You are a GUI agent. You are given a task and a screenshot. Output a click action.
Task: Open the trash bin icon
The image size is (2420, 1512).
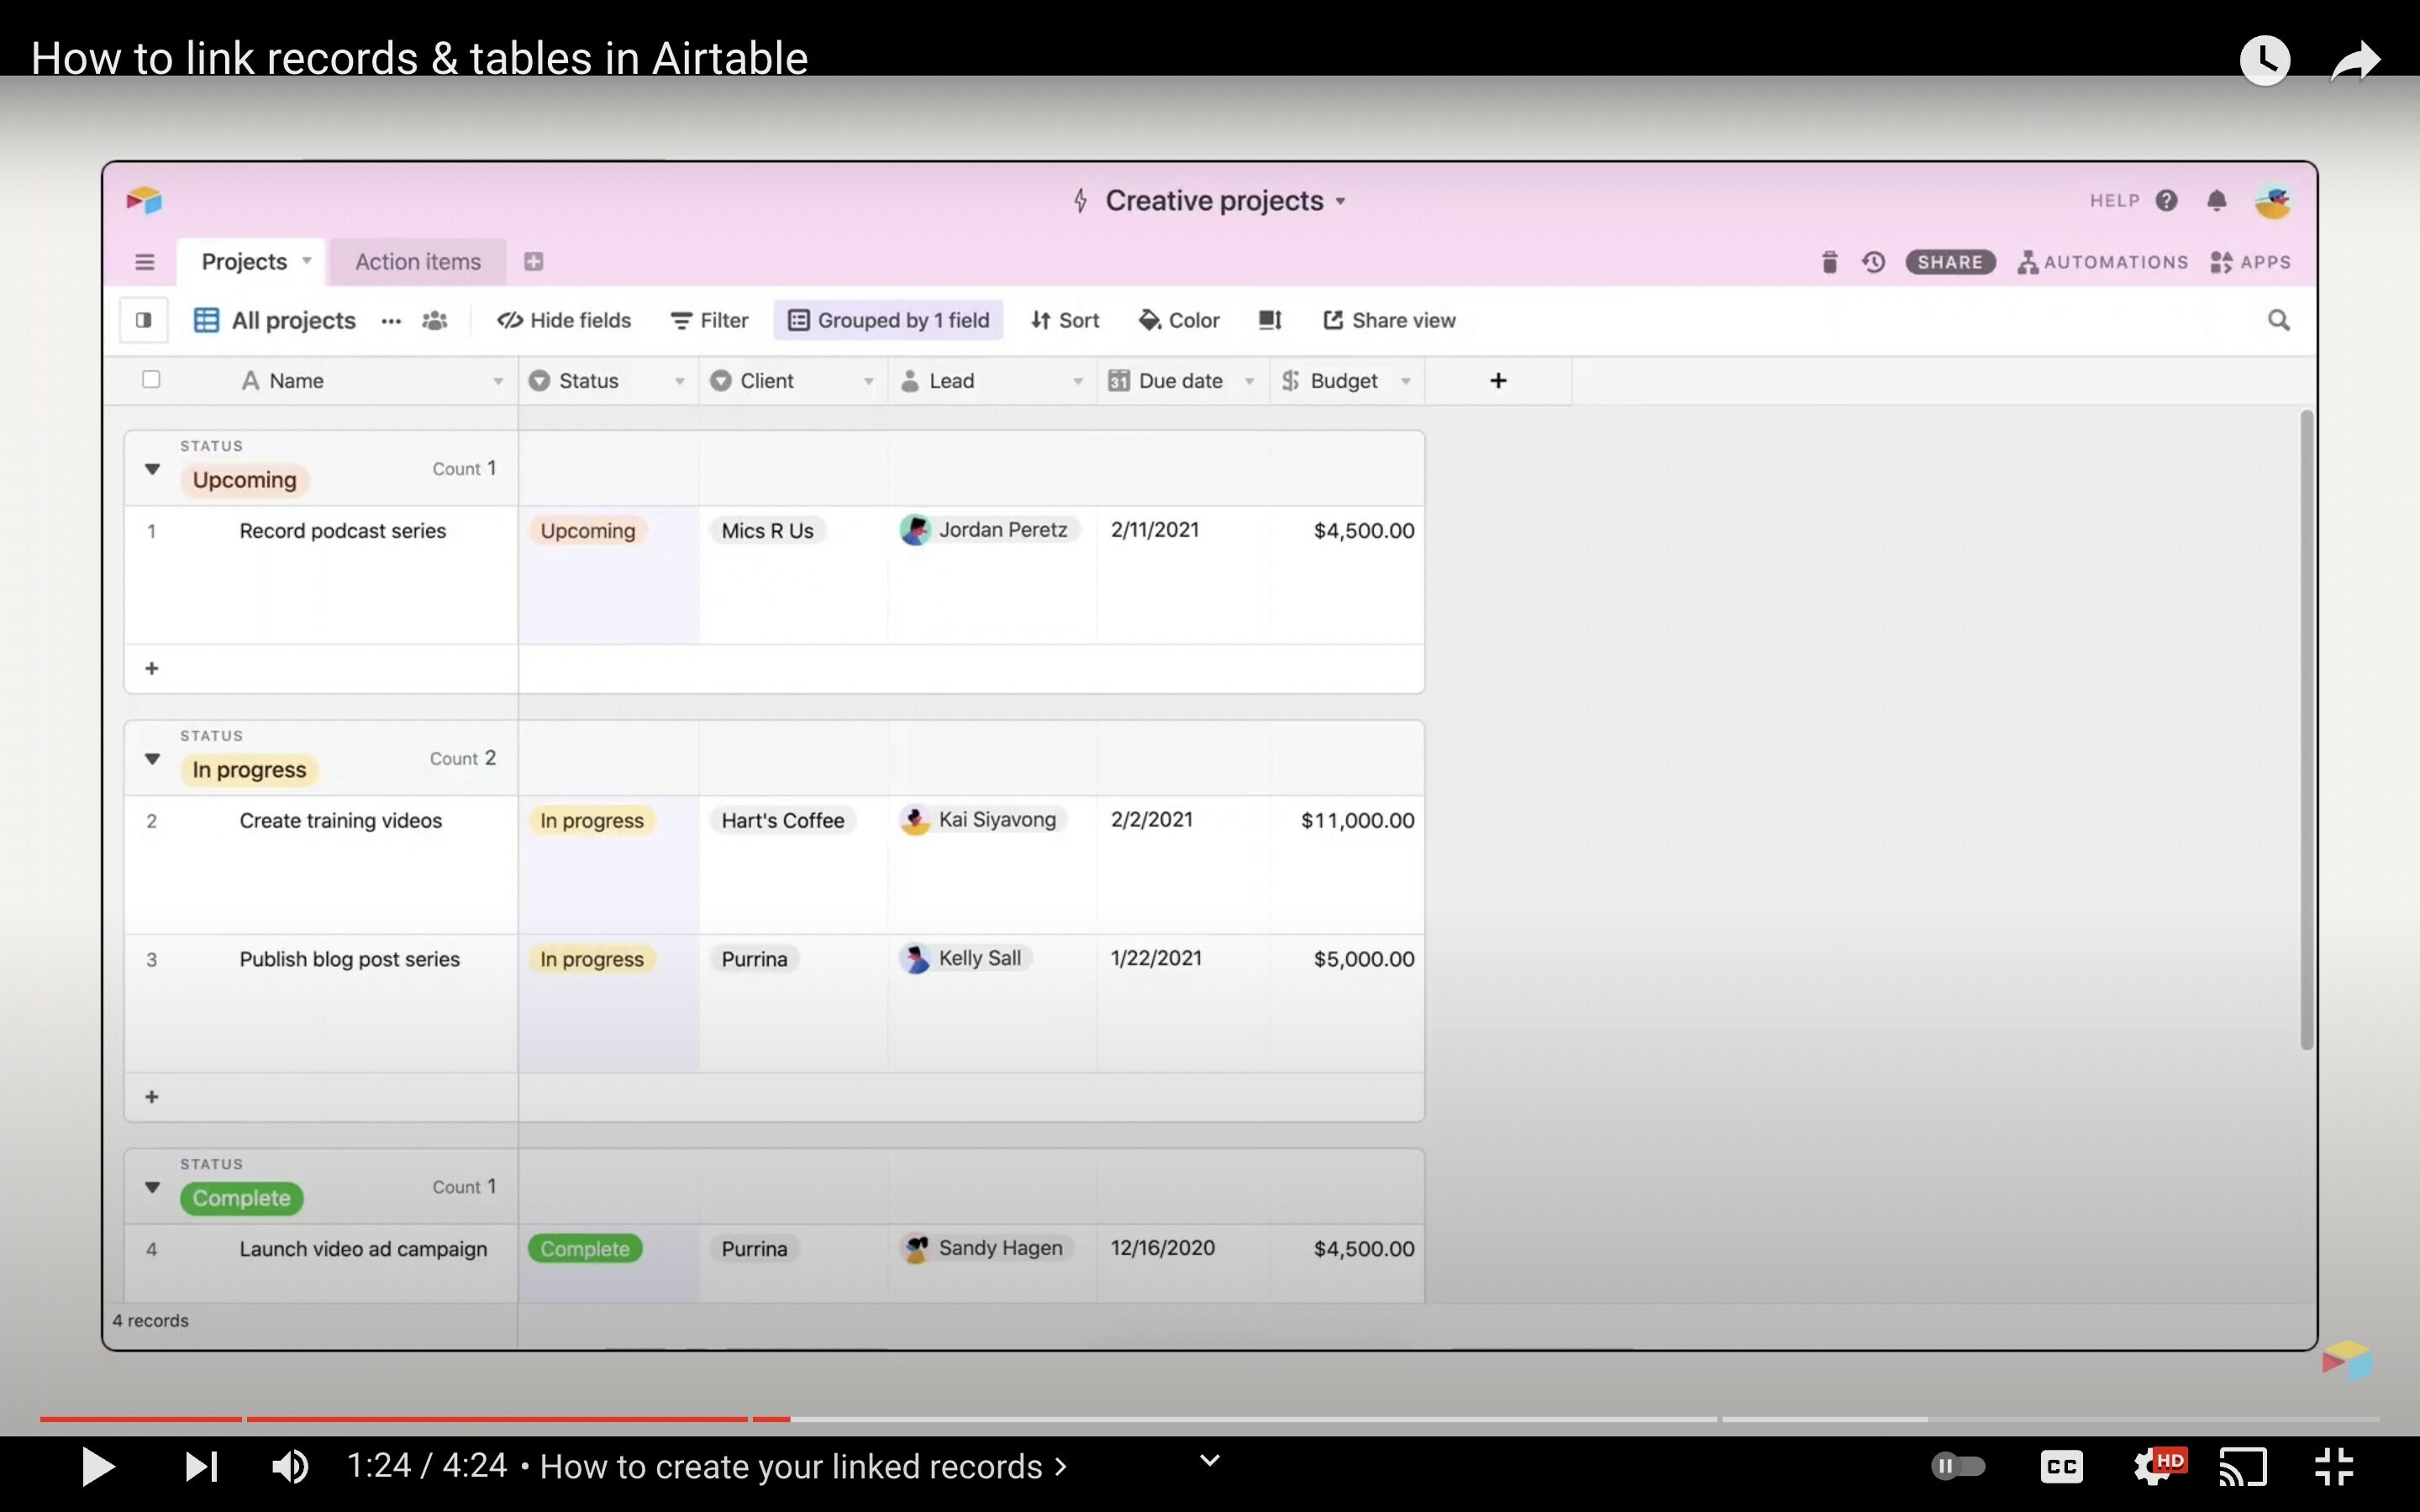tap(1829, 262)
